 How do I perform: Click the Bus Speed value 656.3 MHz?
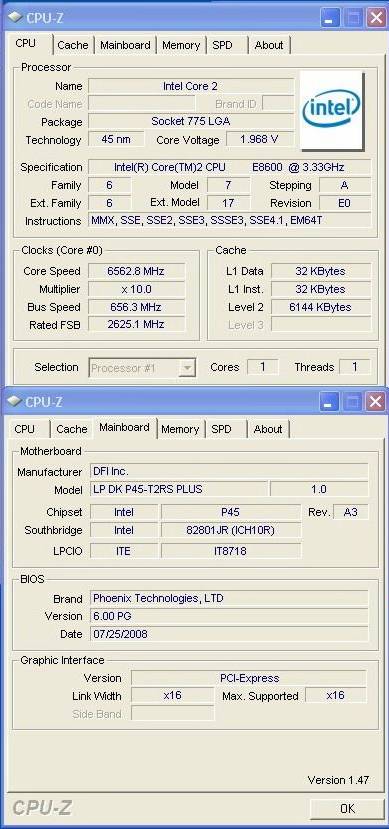pos(136,307)
